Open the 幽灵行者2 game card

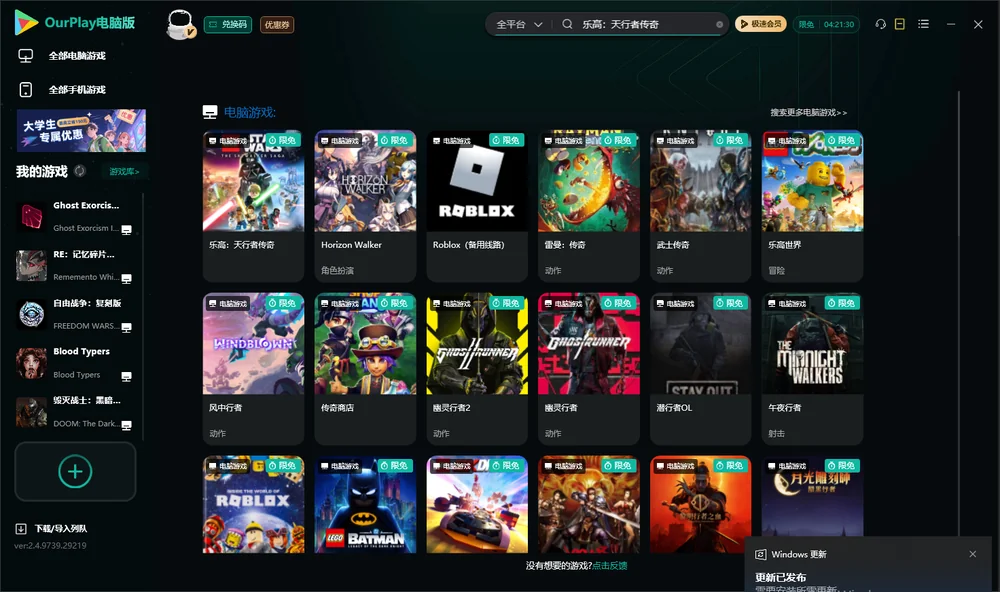(477, 369)
